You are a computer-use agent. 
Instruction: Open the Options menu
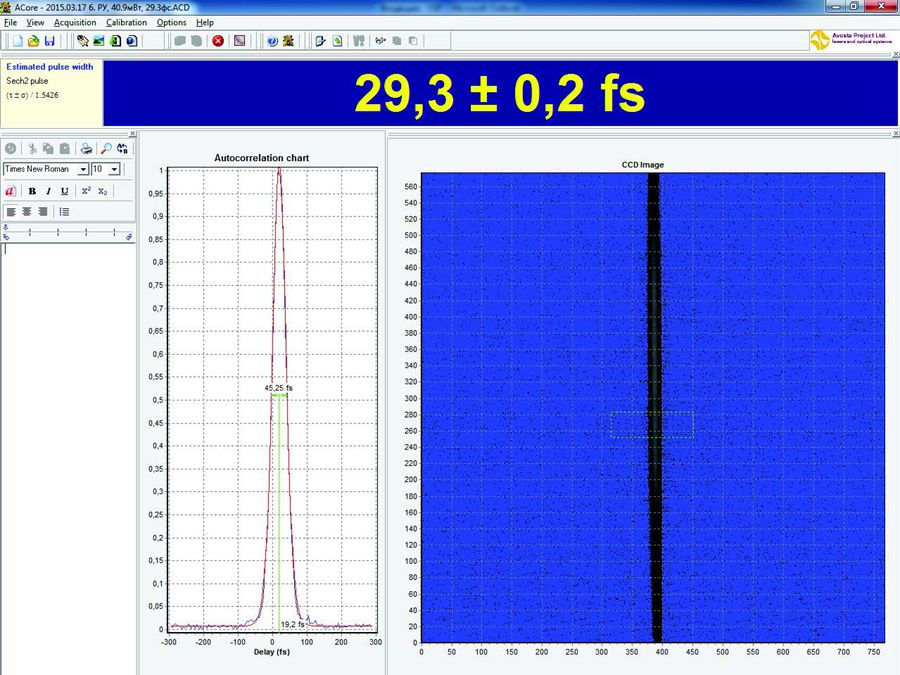click(x=171, y=22)
